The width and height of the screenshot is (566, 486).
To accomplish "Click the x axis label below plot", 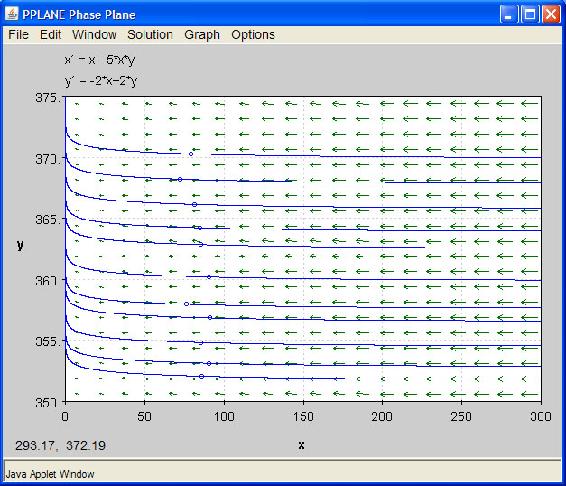I will (301, 445).
